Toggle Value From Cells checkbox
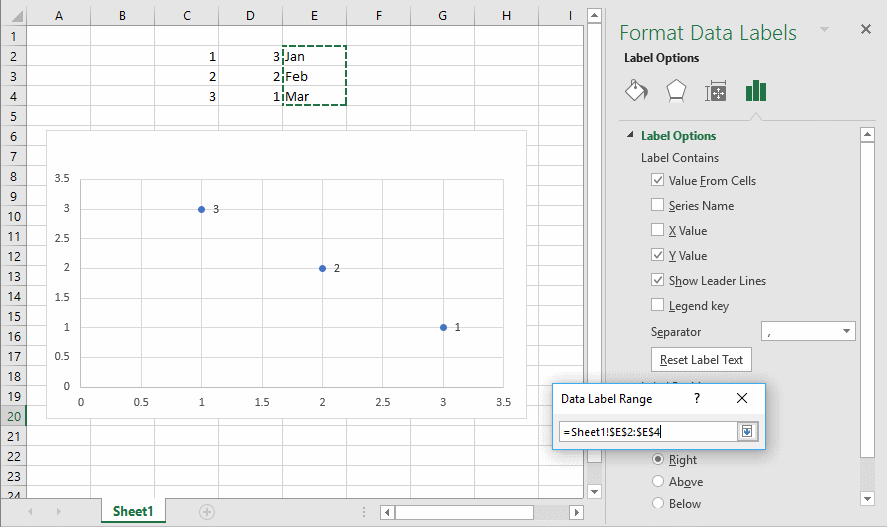This screenshot has height=527, width=887. (x=657, y=180)
